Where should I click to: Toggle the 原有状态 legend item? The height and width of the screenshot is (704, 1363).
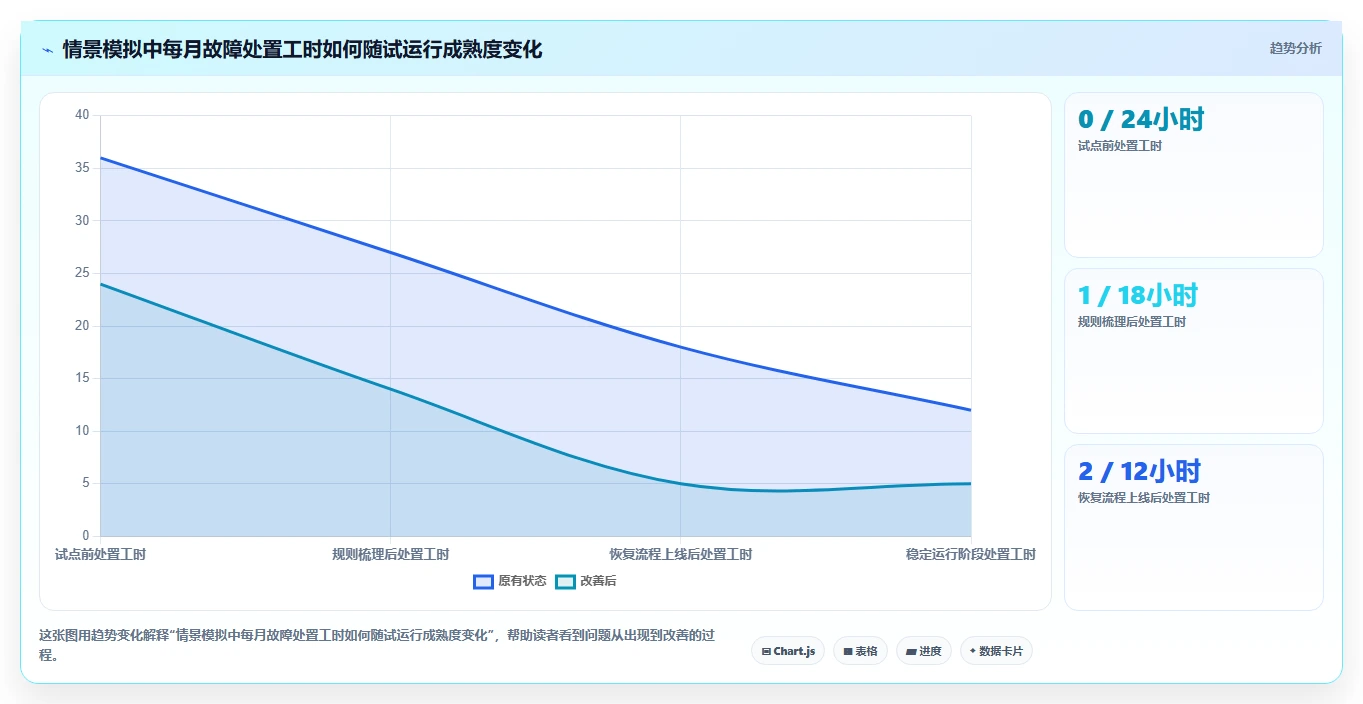coord(510,581)
